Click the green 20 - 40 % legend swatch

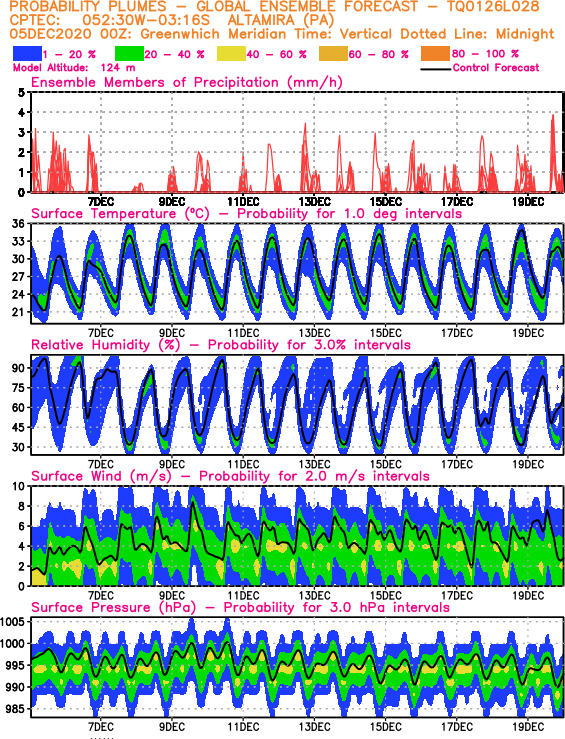pyautogui.click(x=129, y=54)
